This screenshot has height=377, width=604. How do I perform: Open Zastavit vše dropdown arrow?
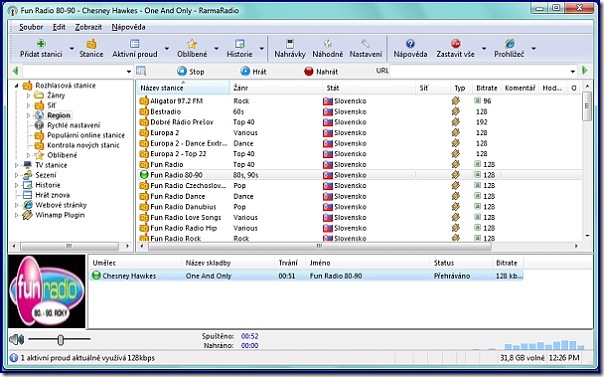coord(484,49)
